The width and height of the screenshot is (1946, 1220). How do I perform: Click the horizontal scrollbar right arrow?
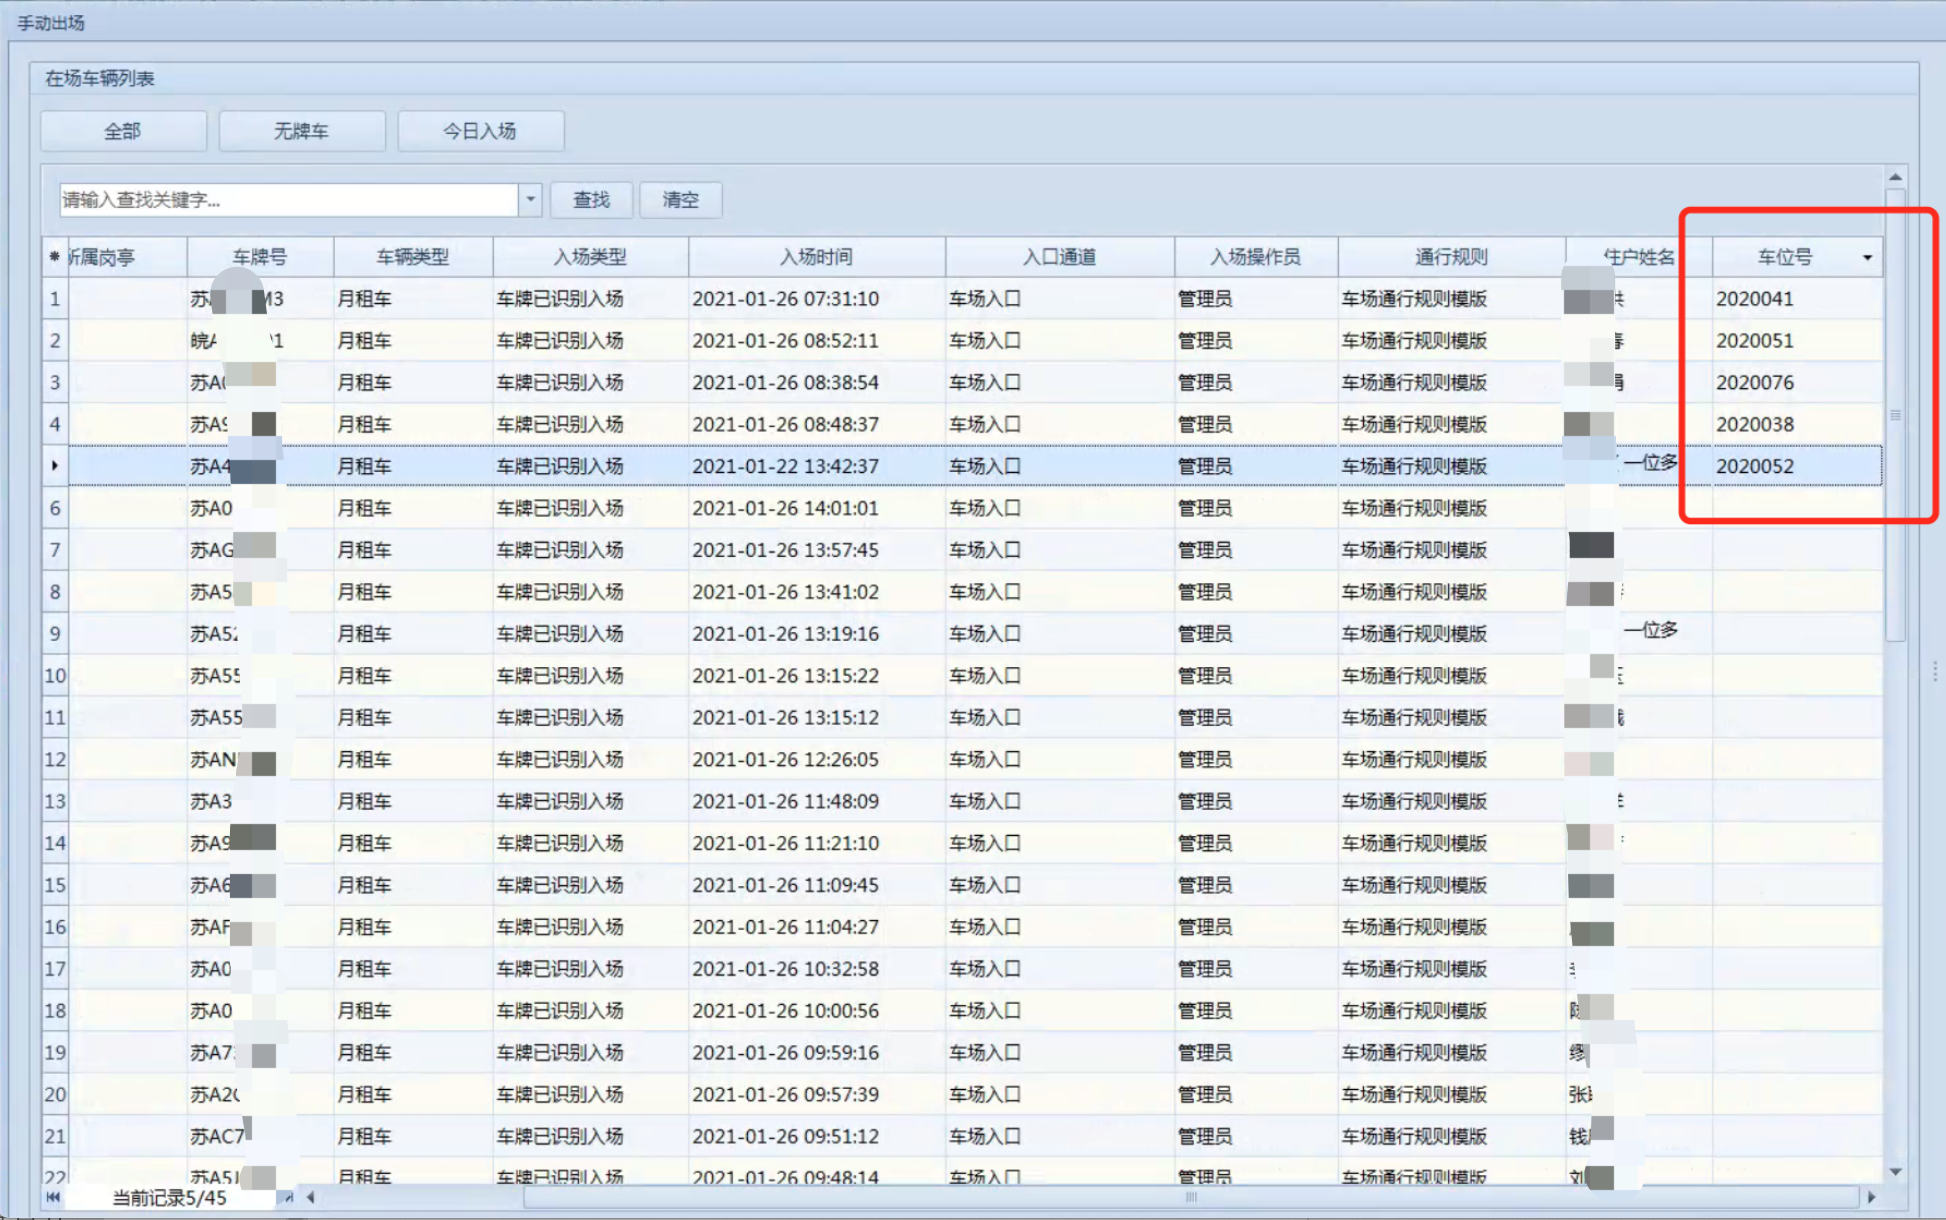tap(1871, 1197)
